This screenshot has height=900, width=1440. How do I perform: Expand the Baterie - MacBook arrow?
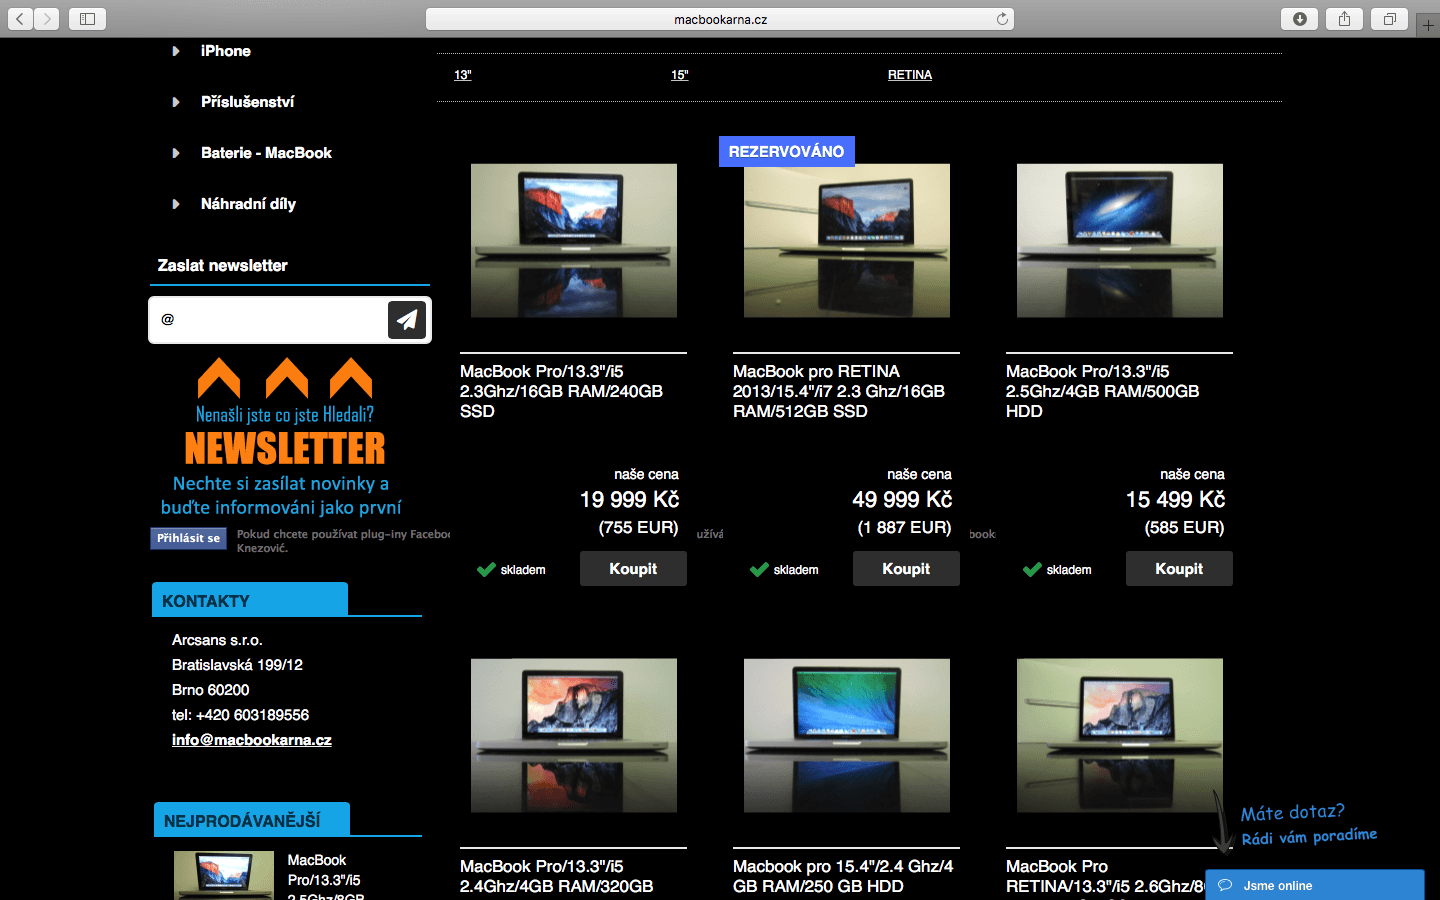(x=176, y=153)
